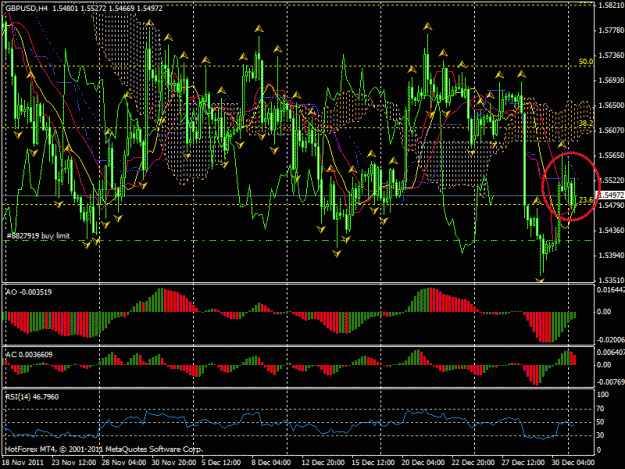
Task: Click the current price tag 1.54972
Action: coord(611,195)
